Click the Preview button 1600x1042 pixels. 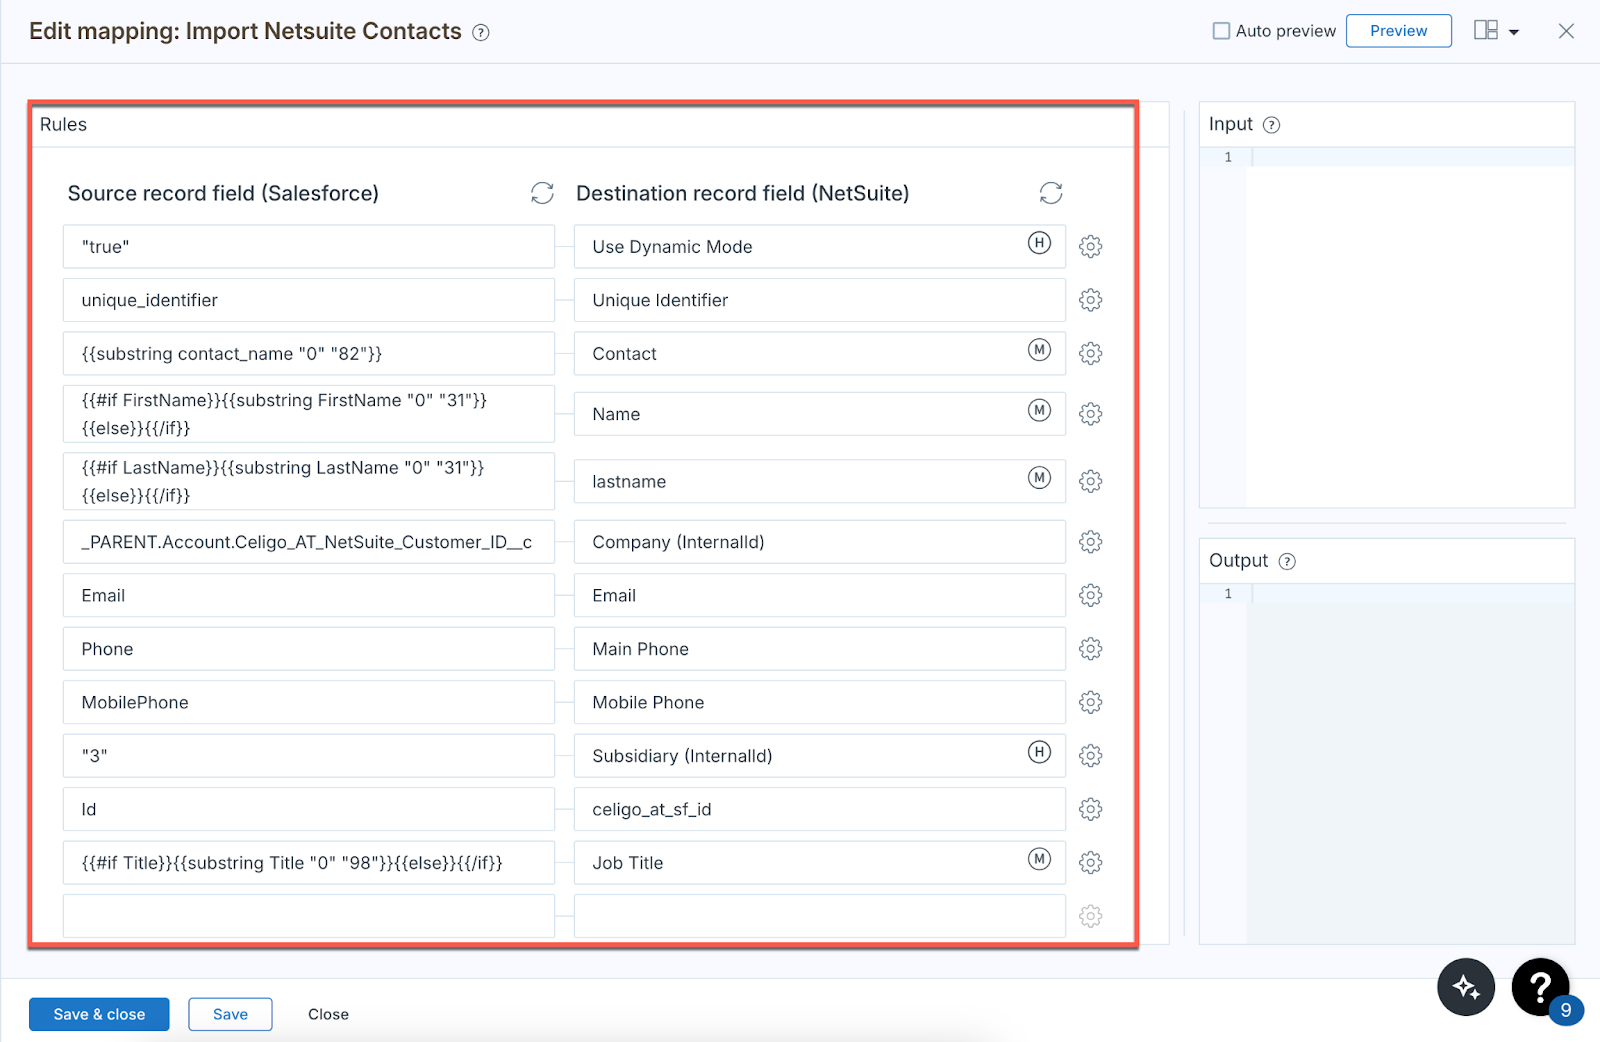[x=1398, y=31]
